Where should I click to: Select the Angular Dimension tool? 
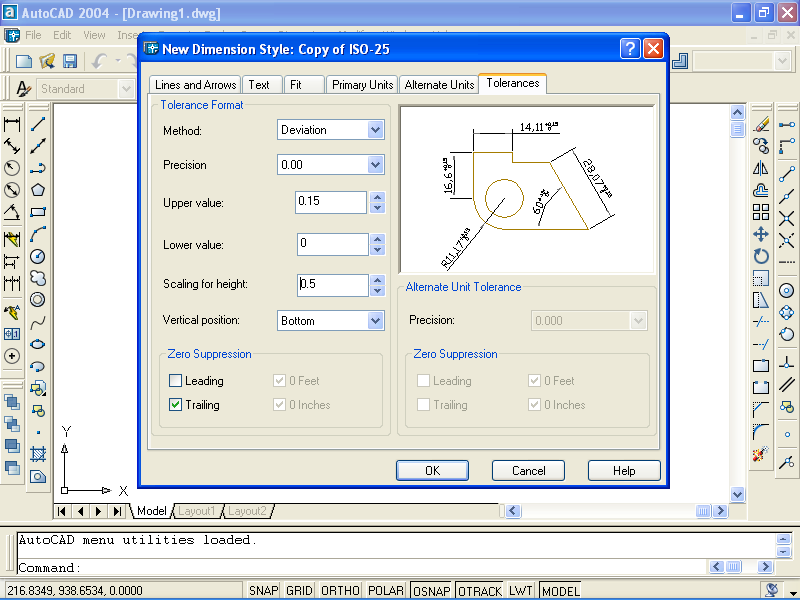[12, 212]
